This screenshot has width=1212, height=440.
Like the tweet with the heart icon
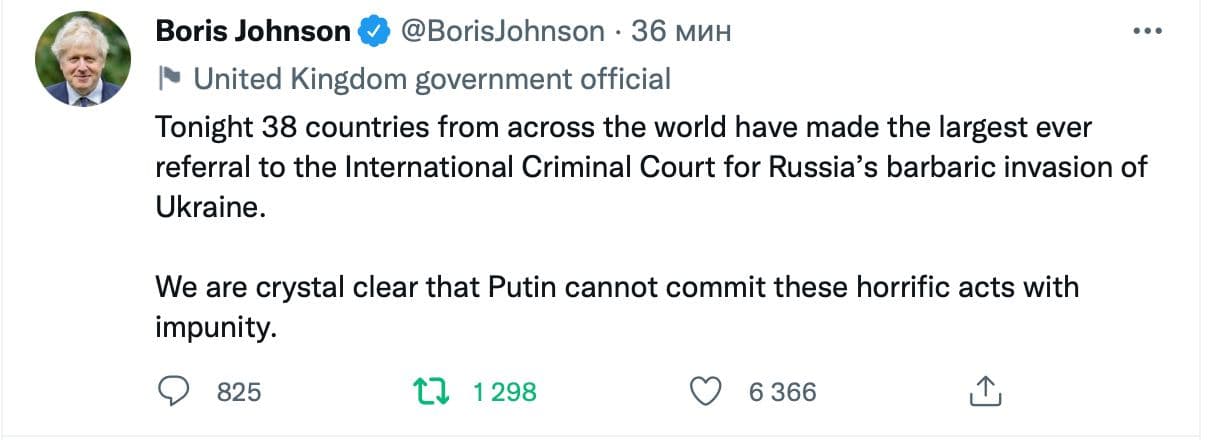point(707,391)
